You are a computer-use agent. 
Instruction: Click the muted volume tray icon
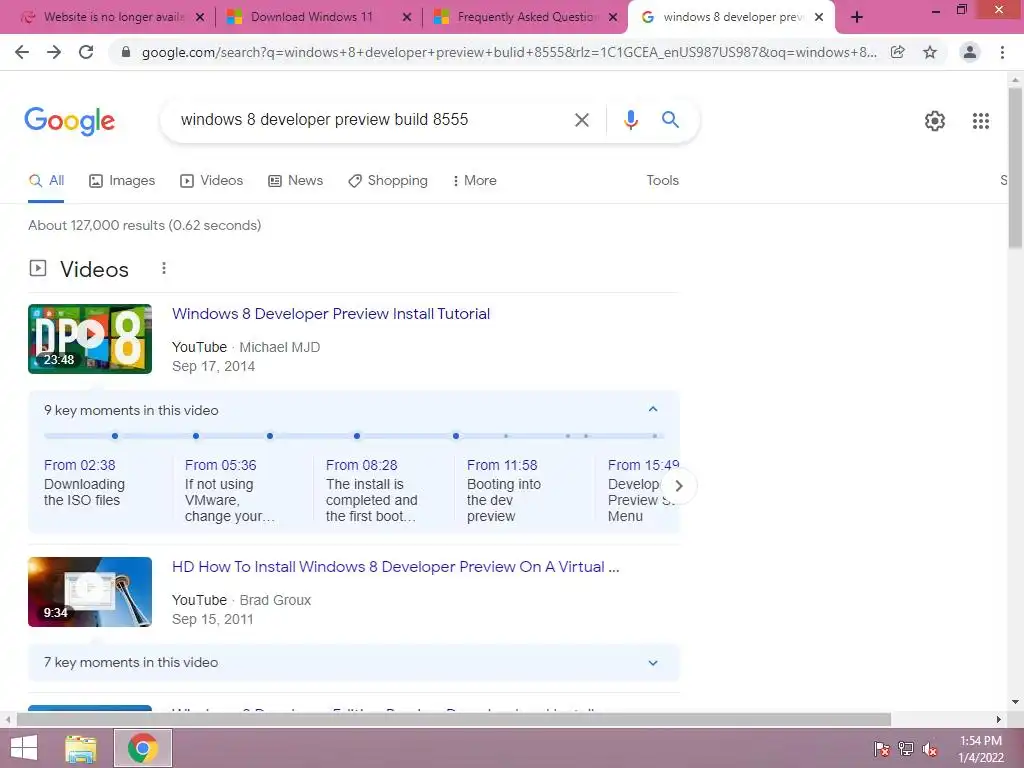tap(930, 749)
